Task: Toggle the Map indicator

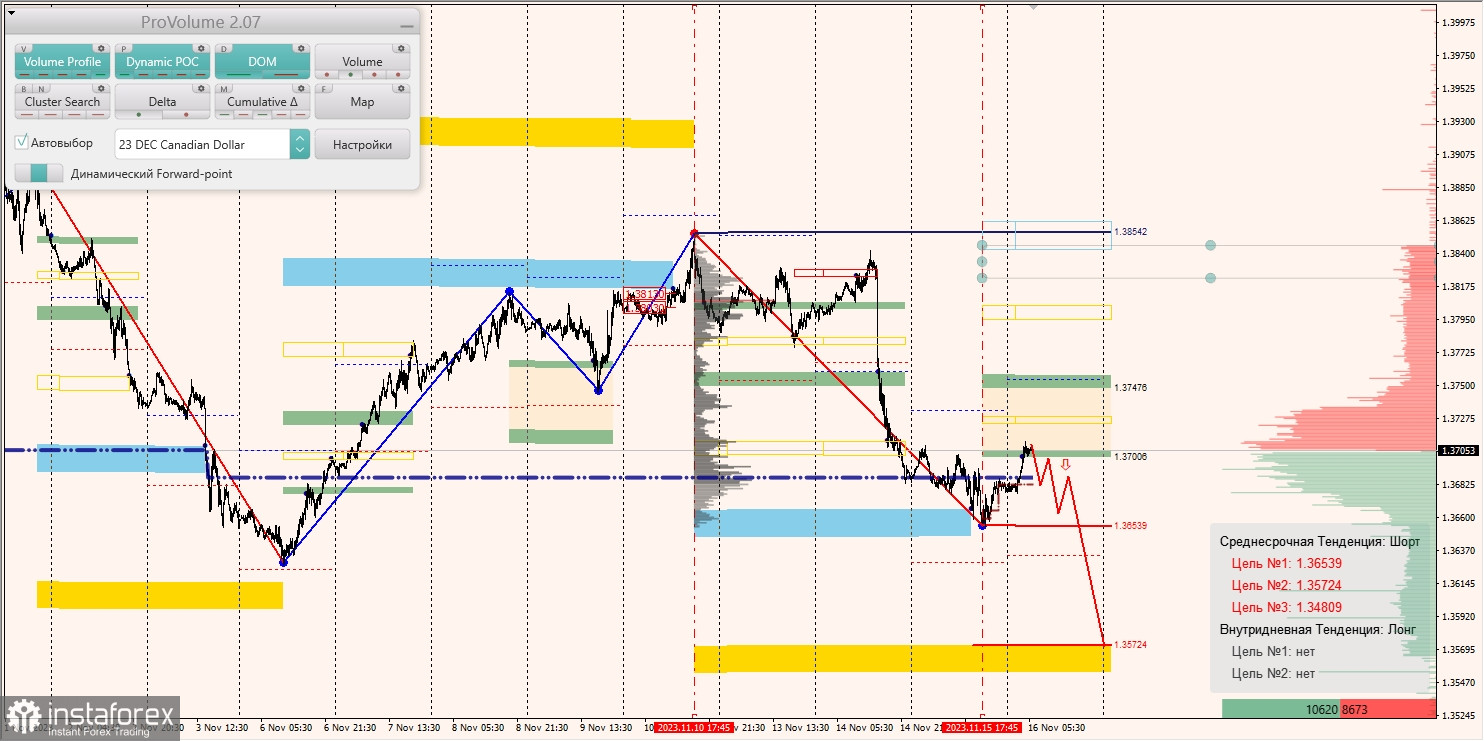Action: coord(362,102)
